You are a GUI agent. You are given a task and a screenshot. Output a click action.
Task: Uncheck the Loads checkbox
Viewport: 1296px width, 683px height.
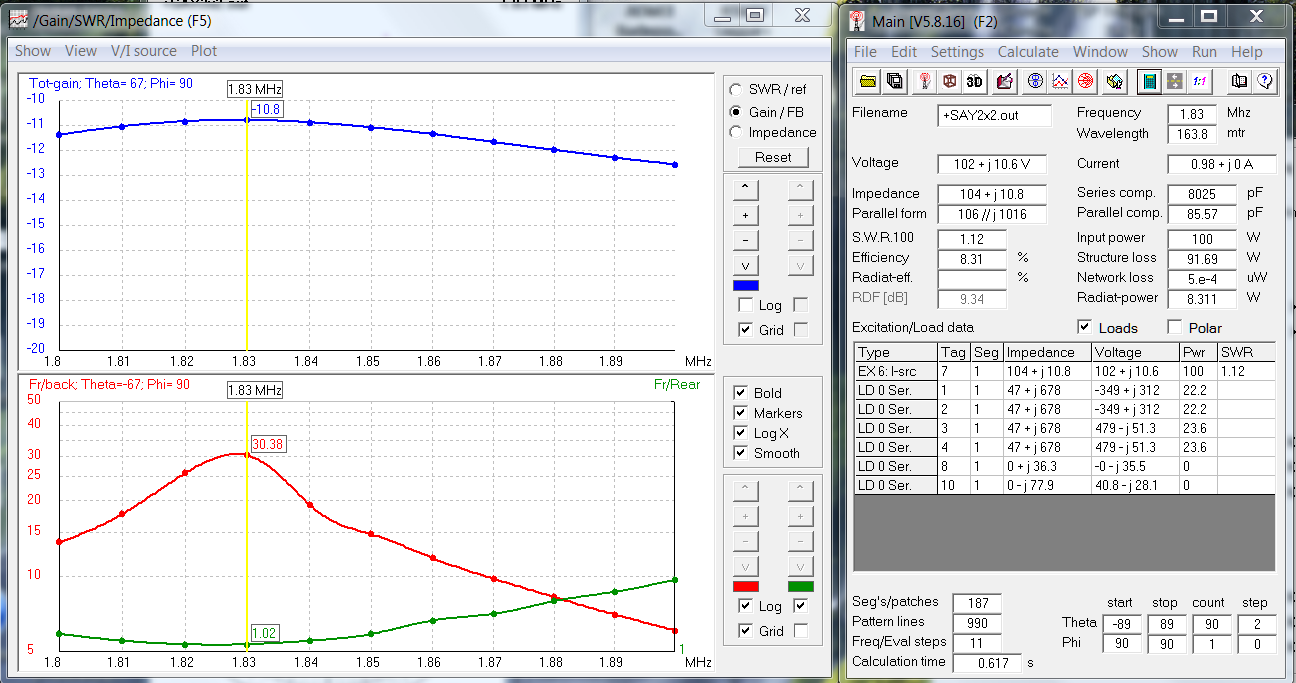point(1085,327)
